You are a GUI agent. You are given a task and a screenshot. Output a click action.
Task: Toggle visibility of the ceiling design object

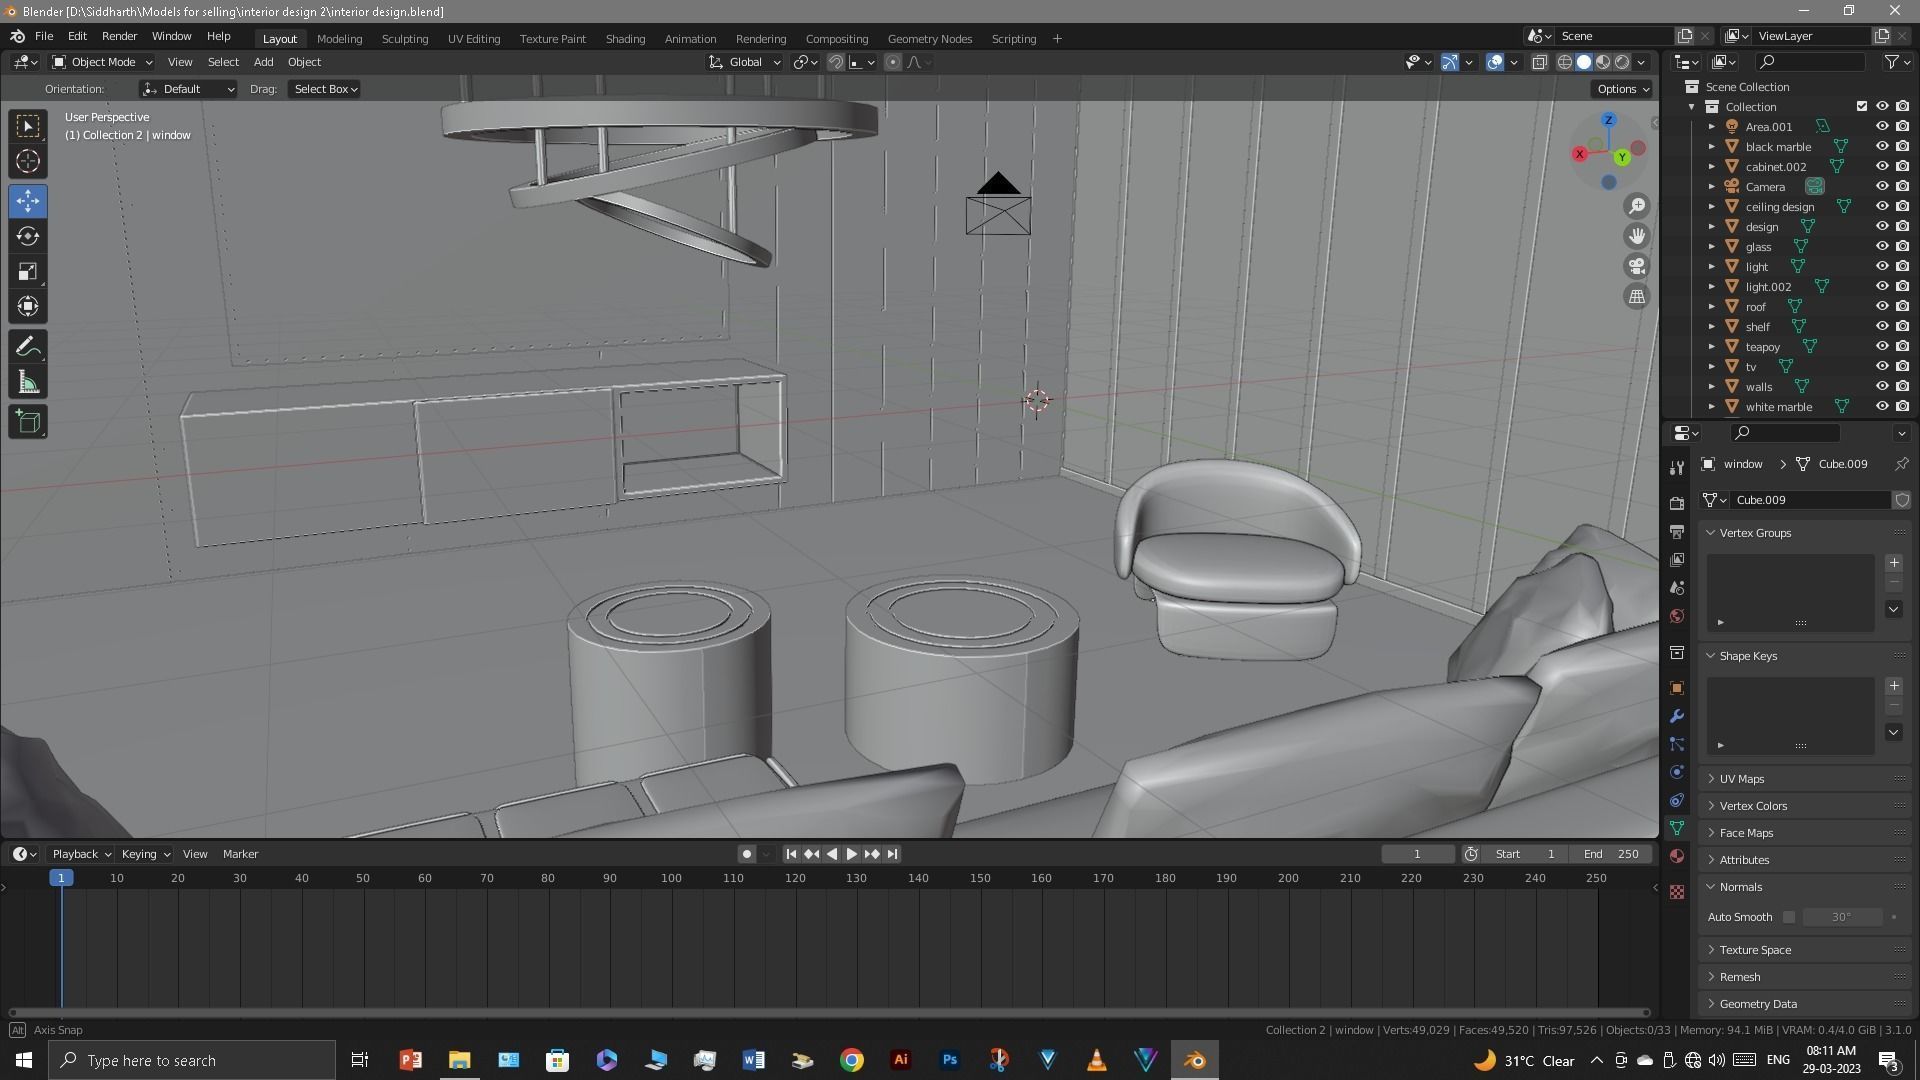pos(1884,206)
